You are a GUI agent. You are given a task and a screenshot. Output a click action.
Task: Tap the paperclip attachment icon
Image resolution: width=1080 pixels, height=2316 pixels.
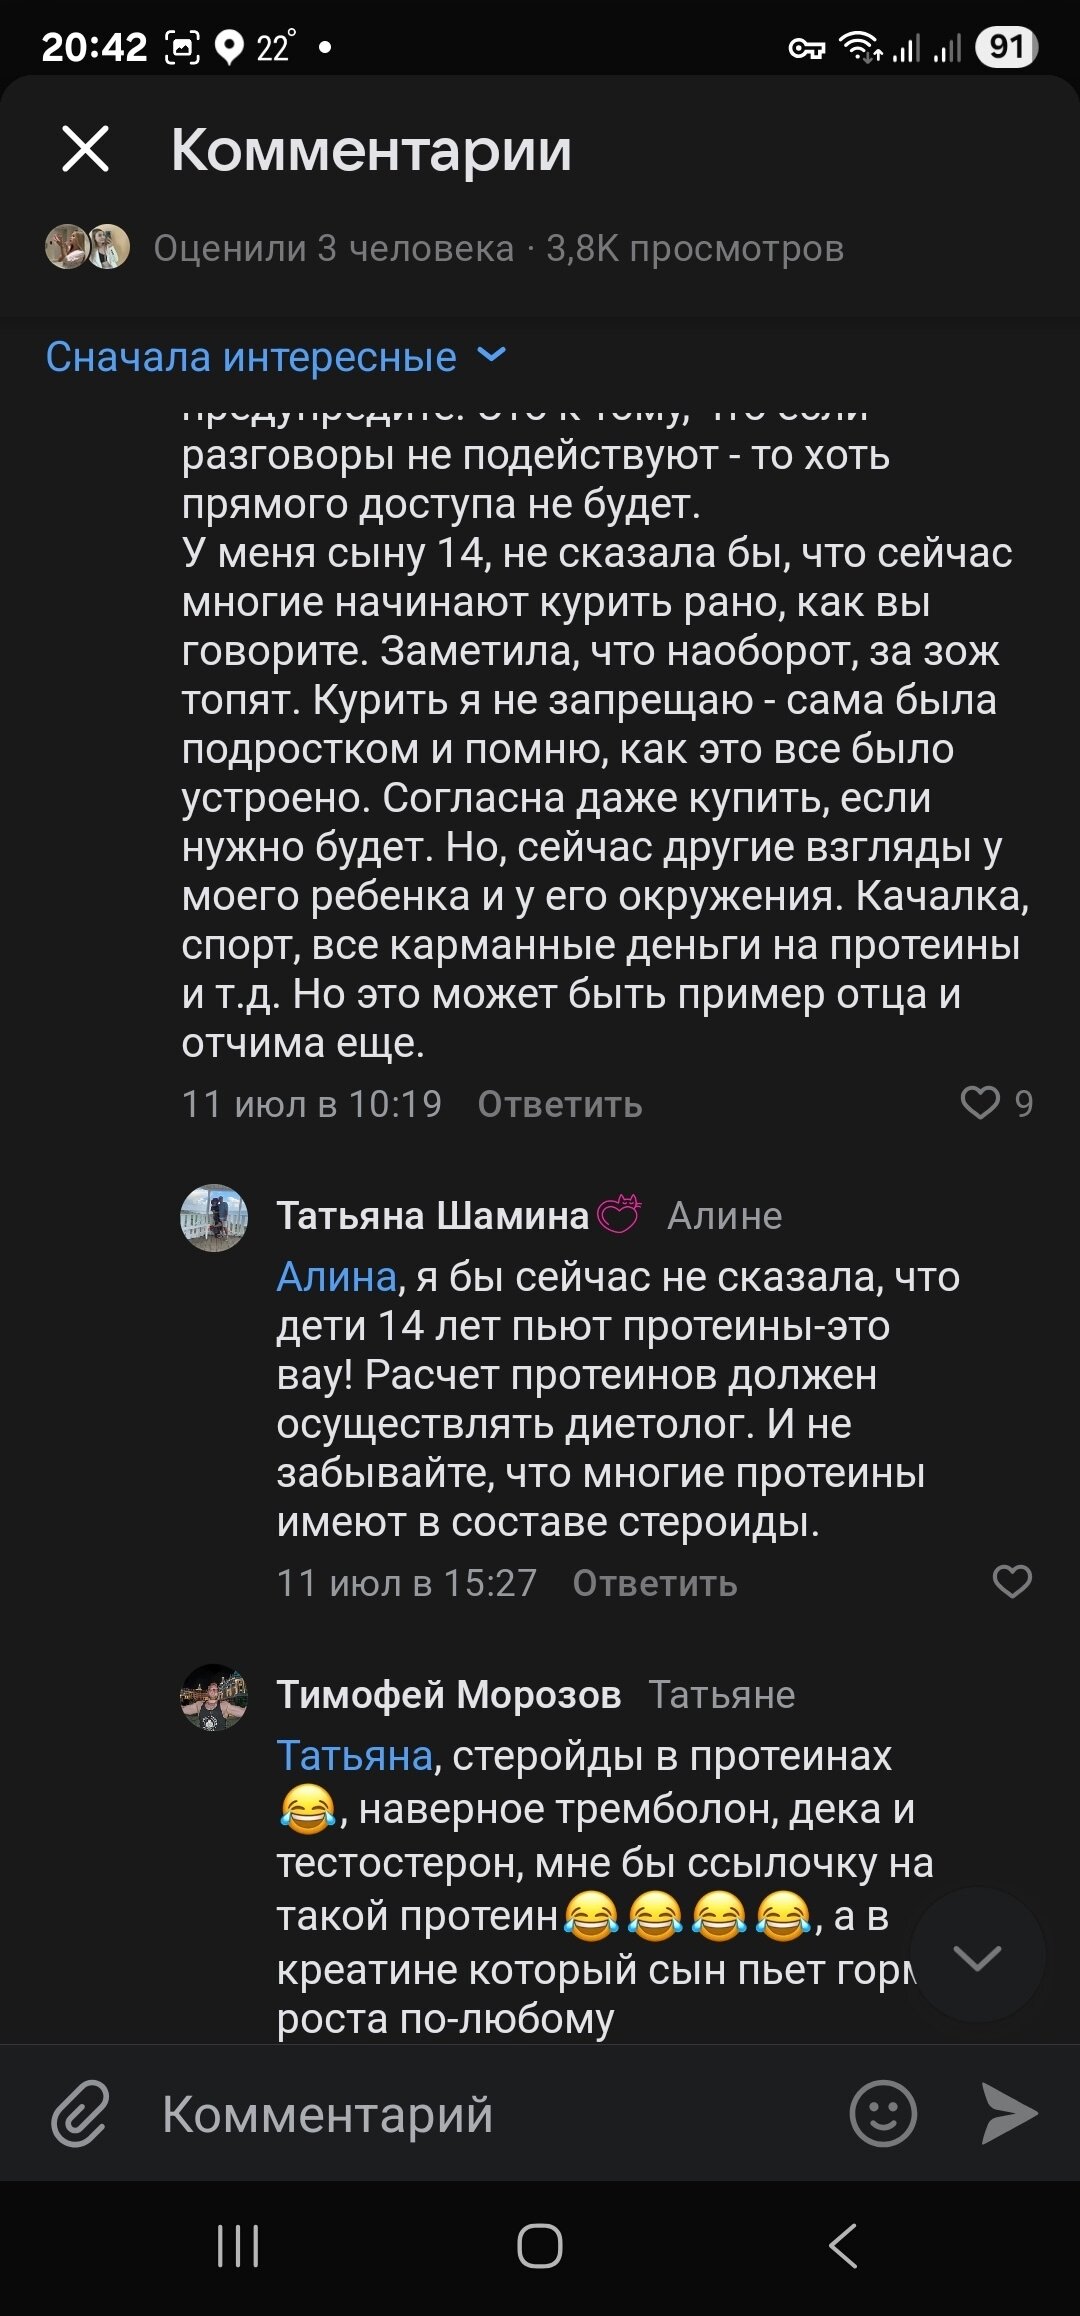(80, 2114)
